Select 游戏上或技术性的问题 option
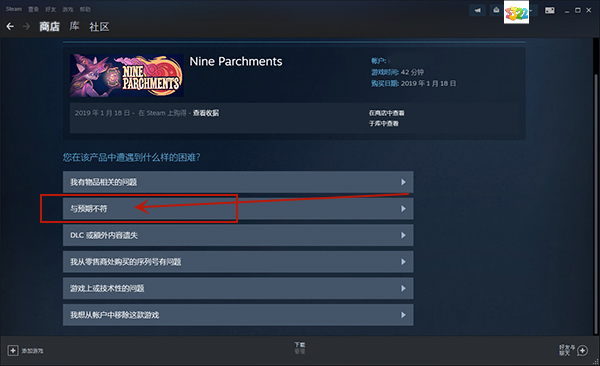 (x=238, y=288)
